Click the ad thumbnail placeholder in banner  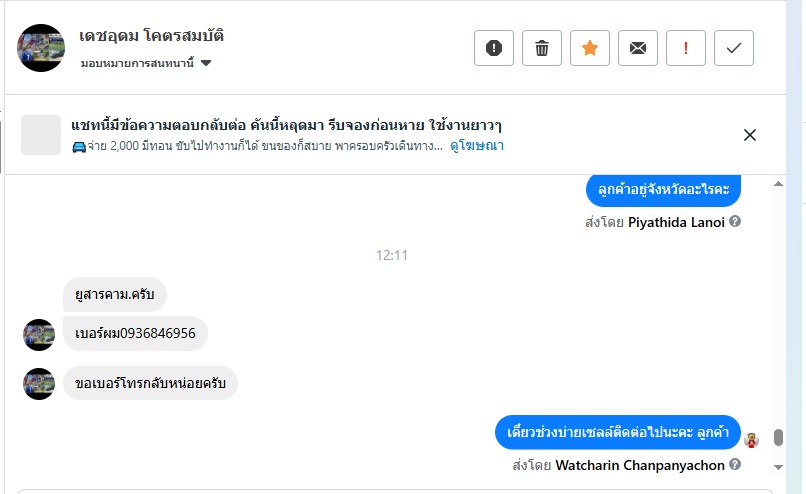point(41,135)
